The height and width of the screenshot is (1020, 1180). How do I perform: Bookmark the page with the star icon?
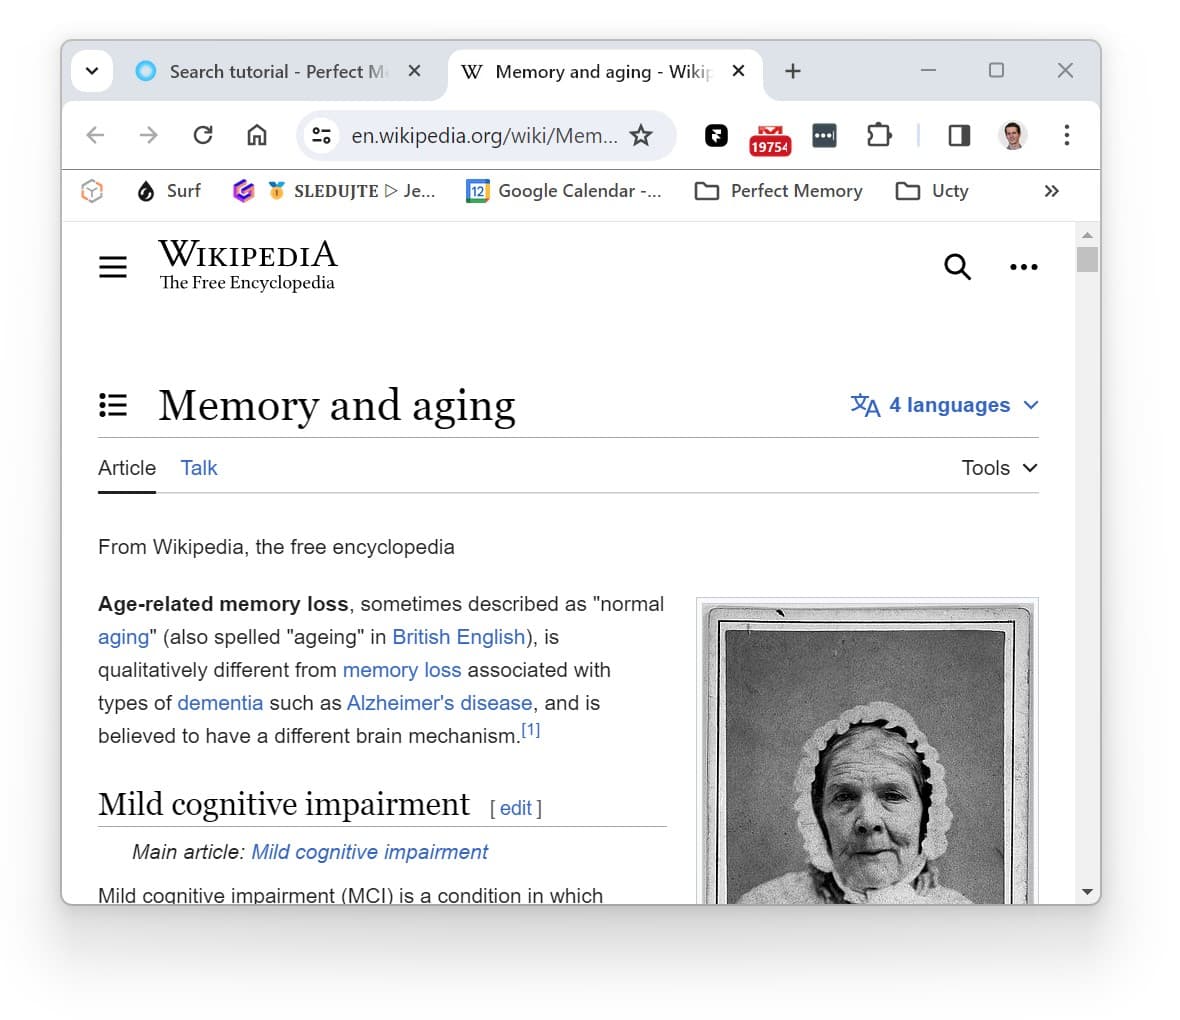tap(641, 135)
